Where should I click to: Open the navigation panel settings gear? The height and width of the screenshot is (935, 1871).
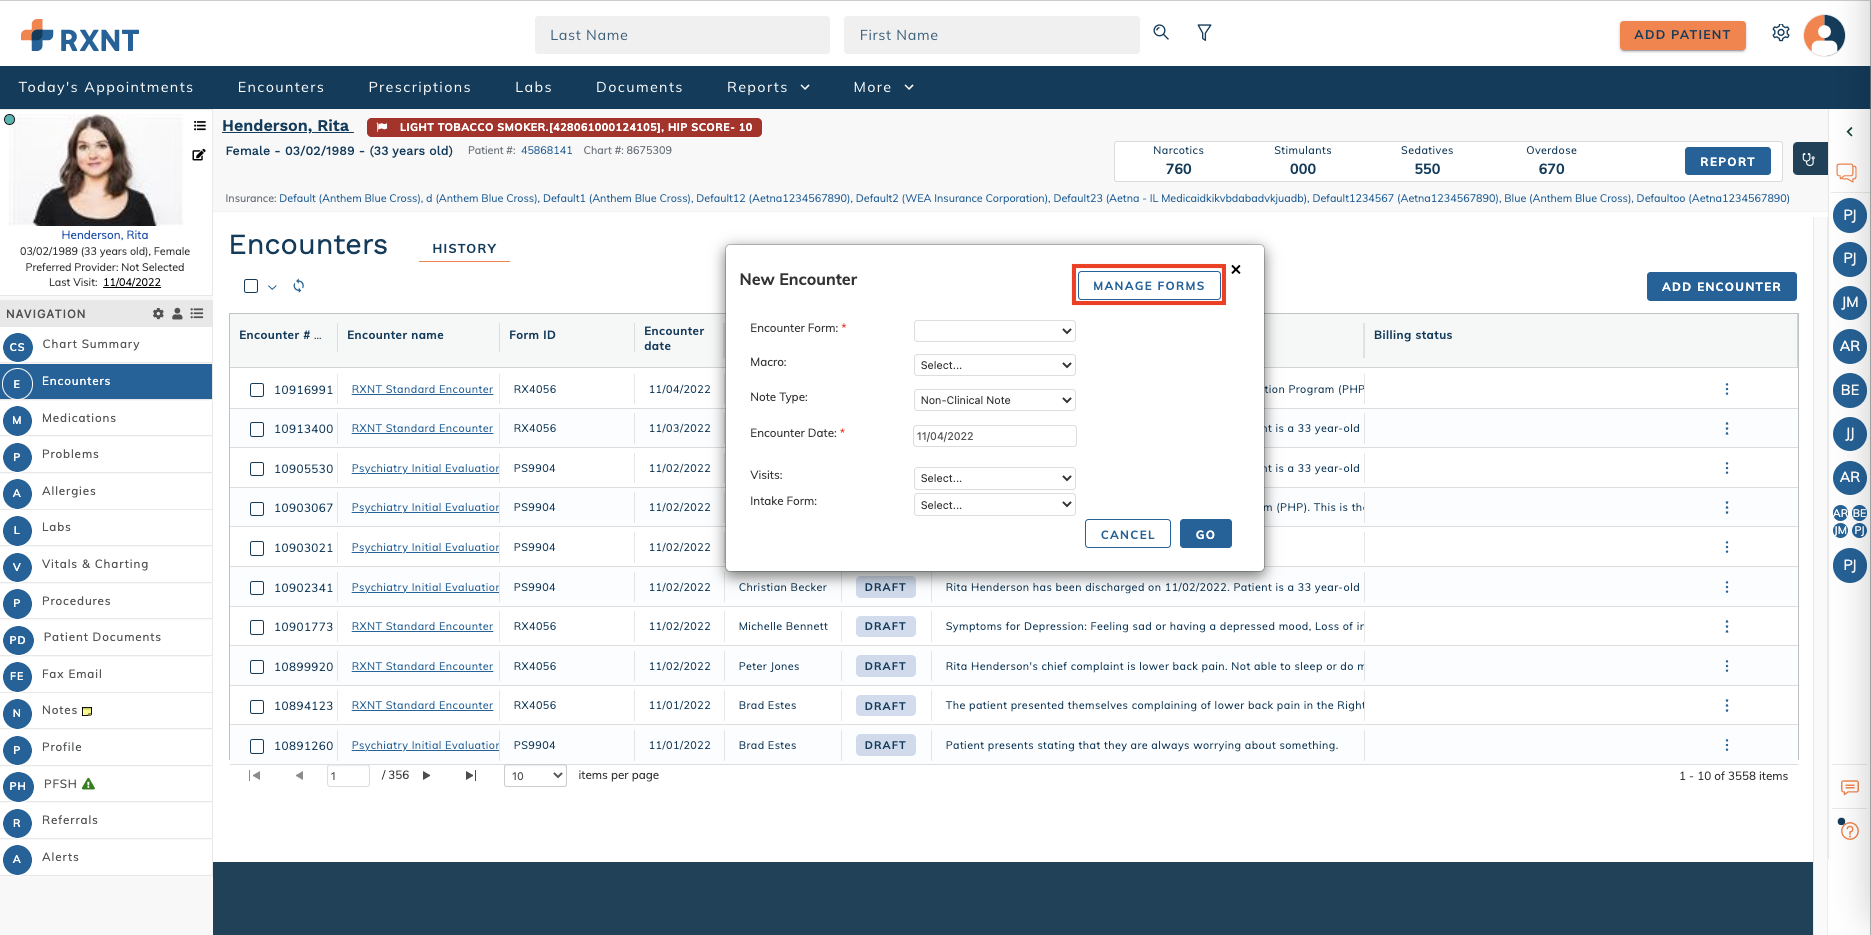click(x=157, y=313)
